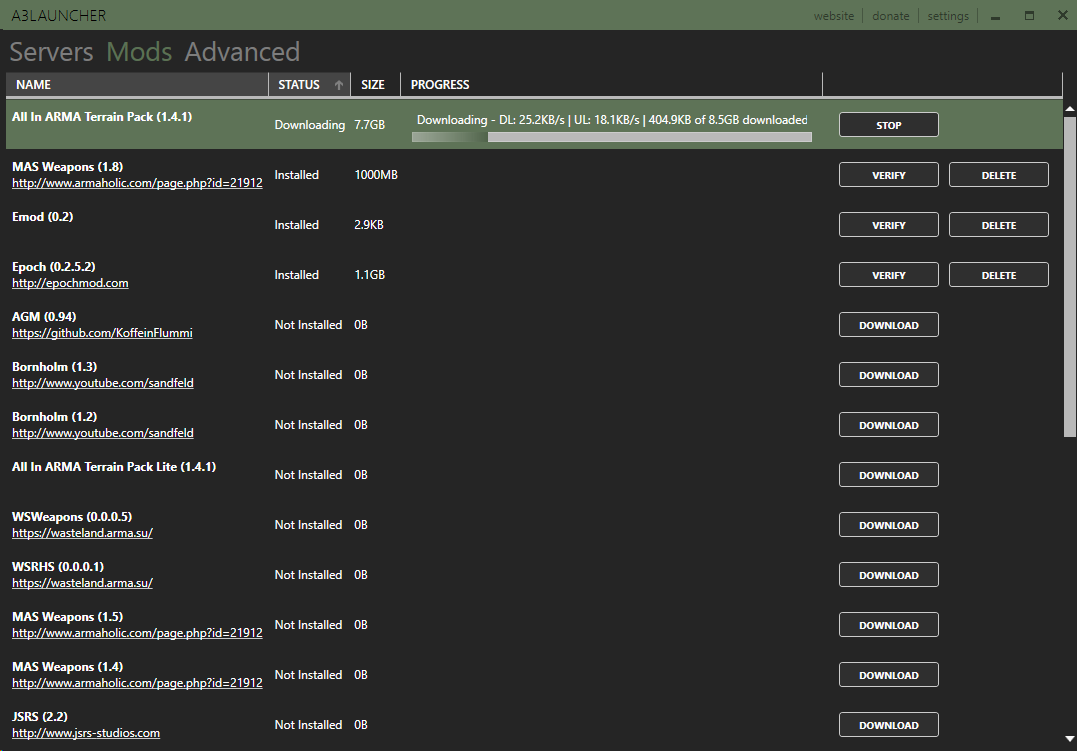Open wasteland.arma.su link under WSRHS
This screenshot has width=1077, height=751.
coord(82,583)
